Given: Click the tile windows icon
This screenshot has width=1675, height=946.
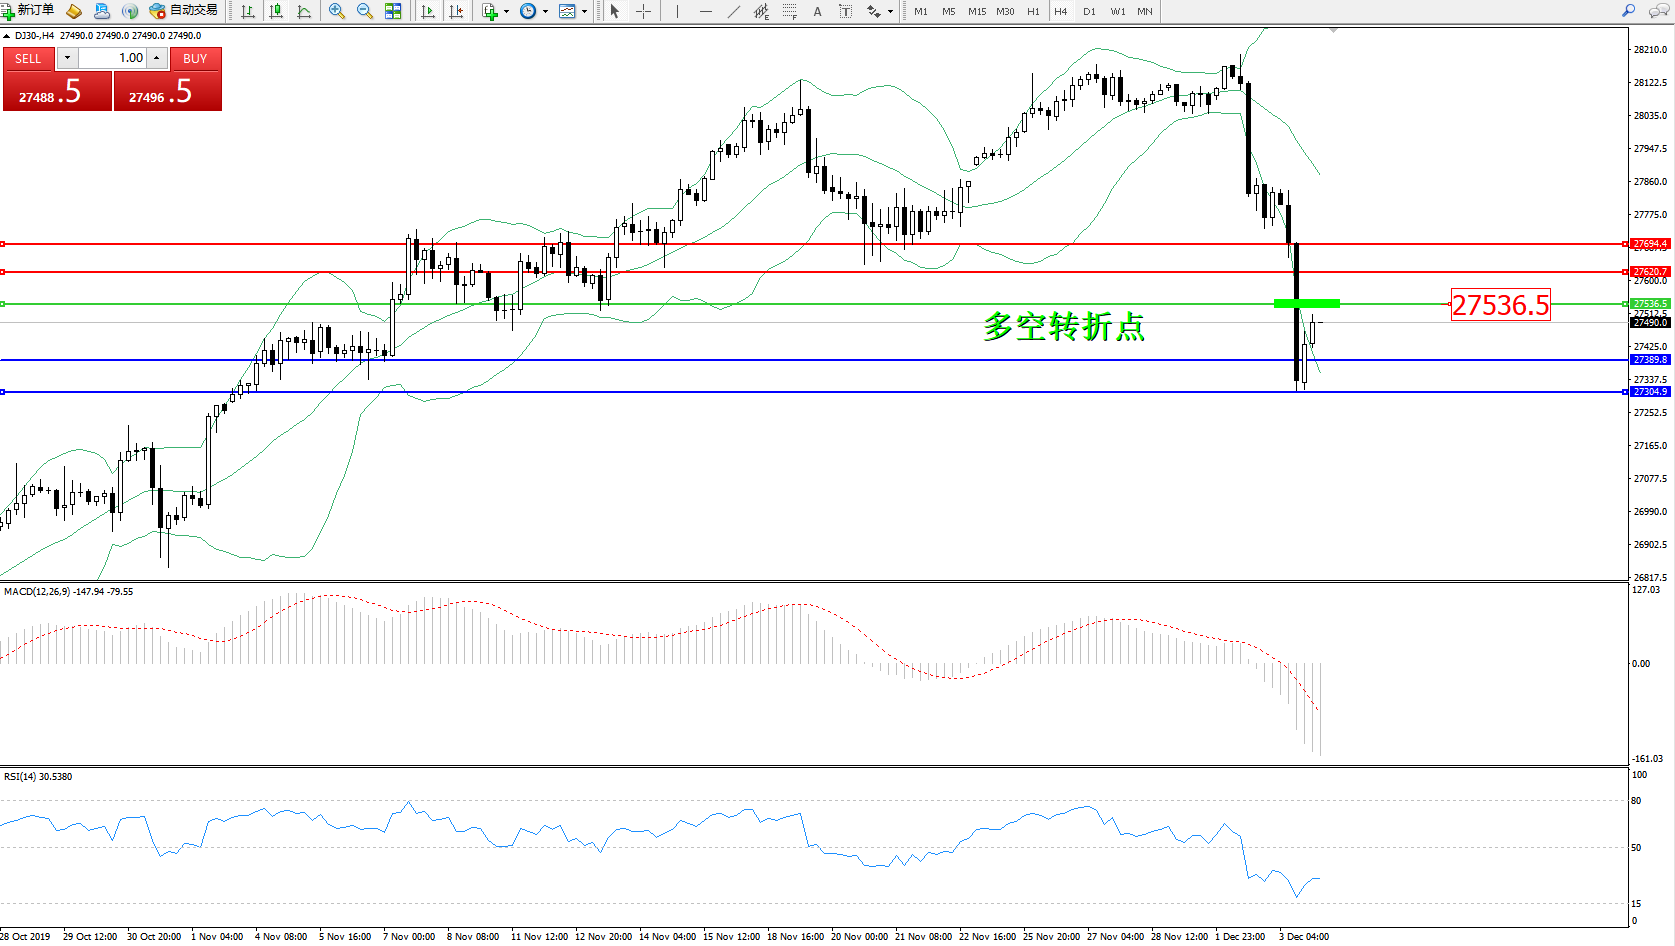Looking at the screenshot, I should tap(393, 11).
